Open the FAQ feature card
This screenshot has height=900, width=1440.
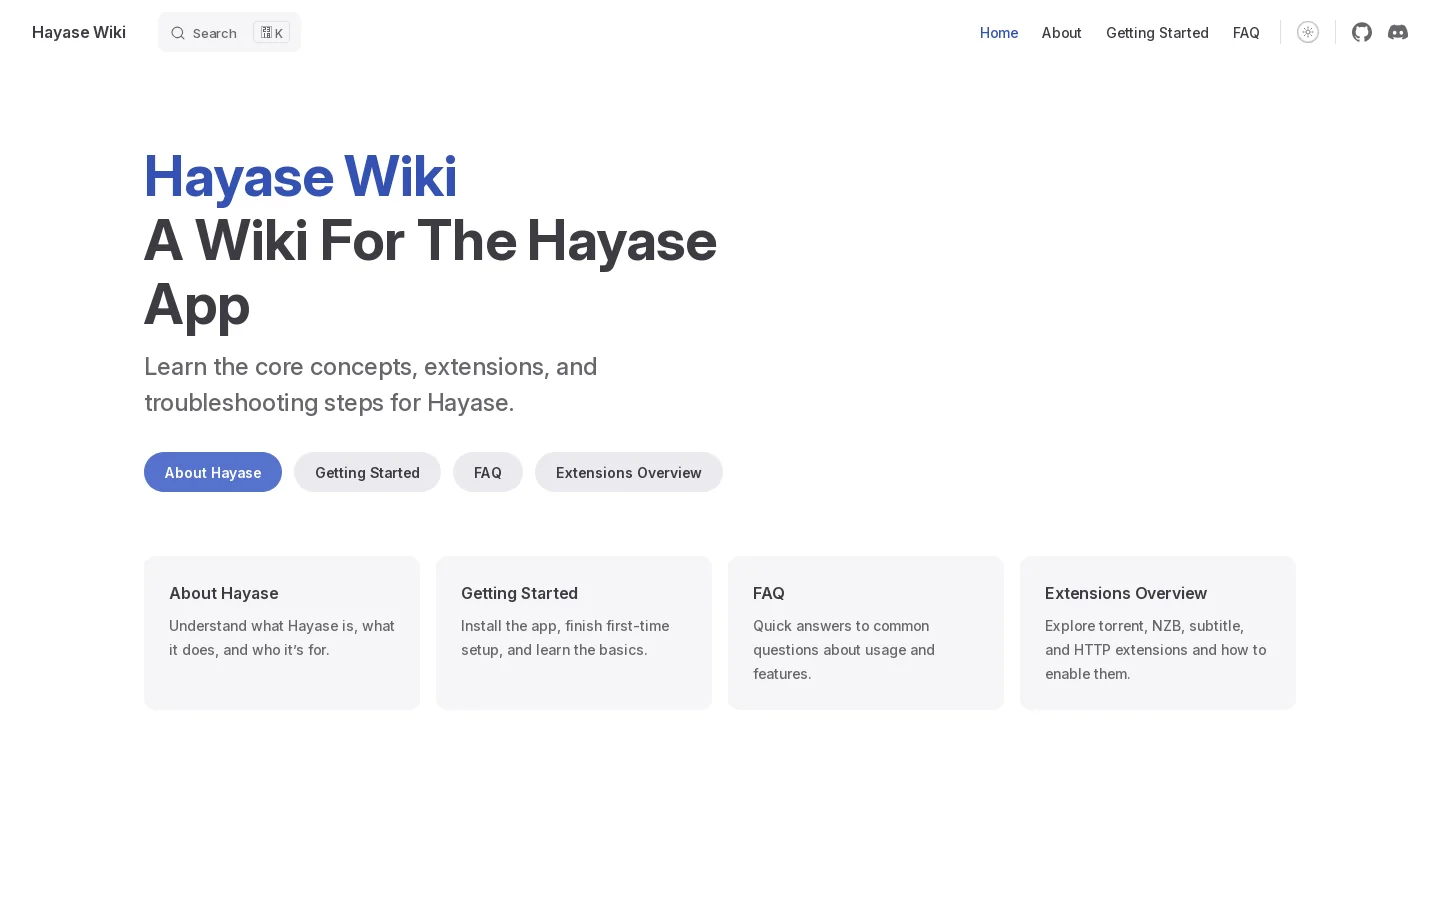click(866, 633)
